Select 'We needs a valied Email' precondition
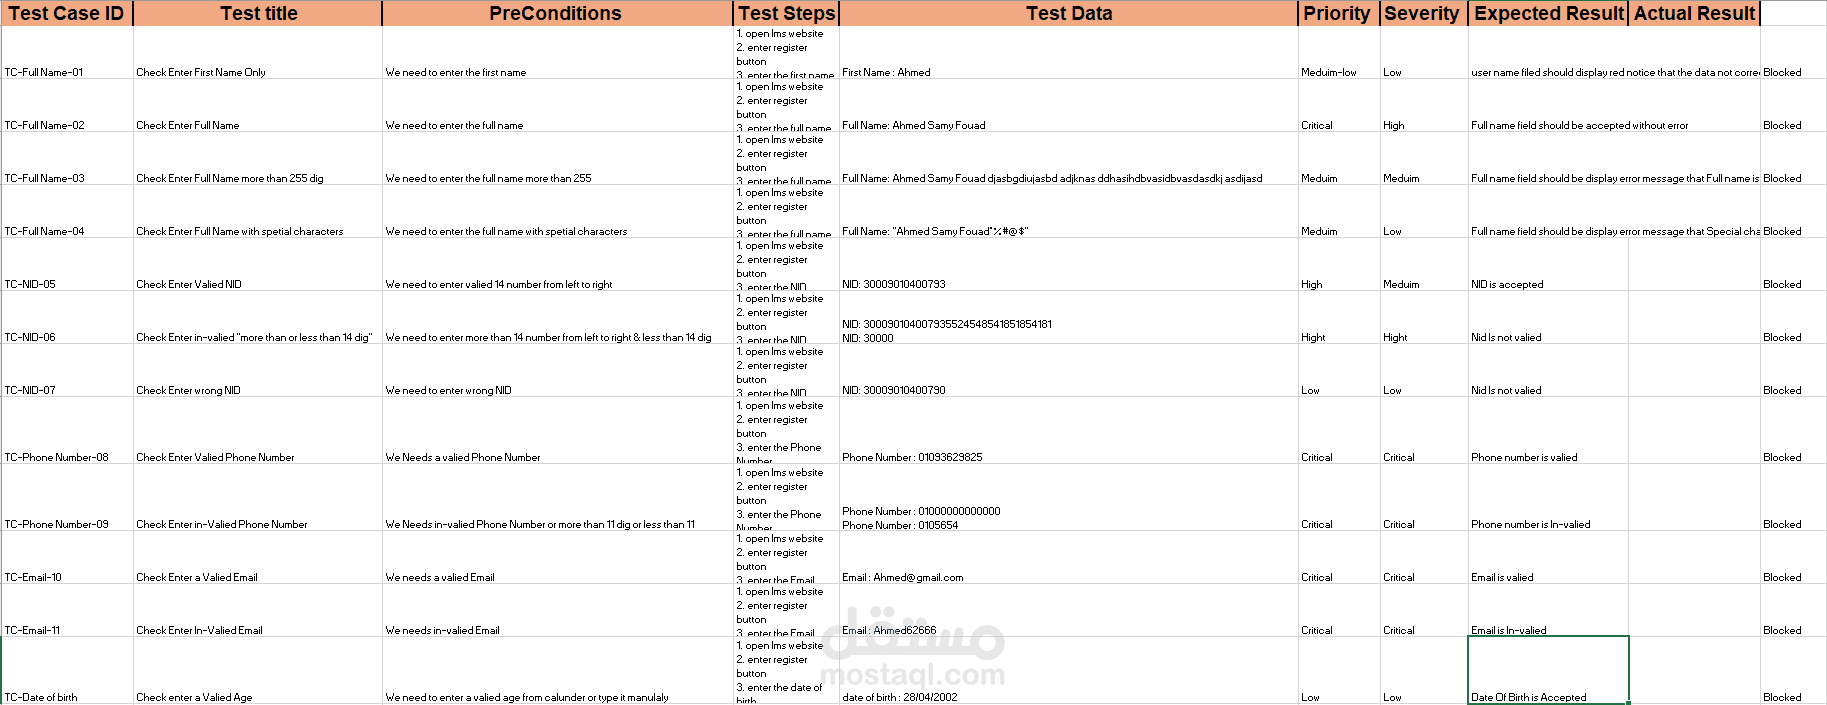The height and width of the screenshot is (705, 1827). 557,558
